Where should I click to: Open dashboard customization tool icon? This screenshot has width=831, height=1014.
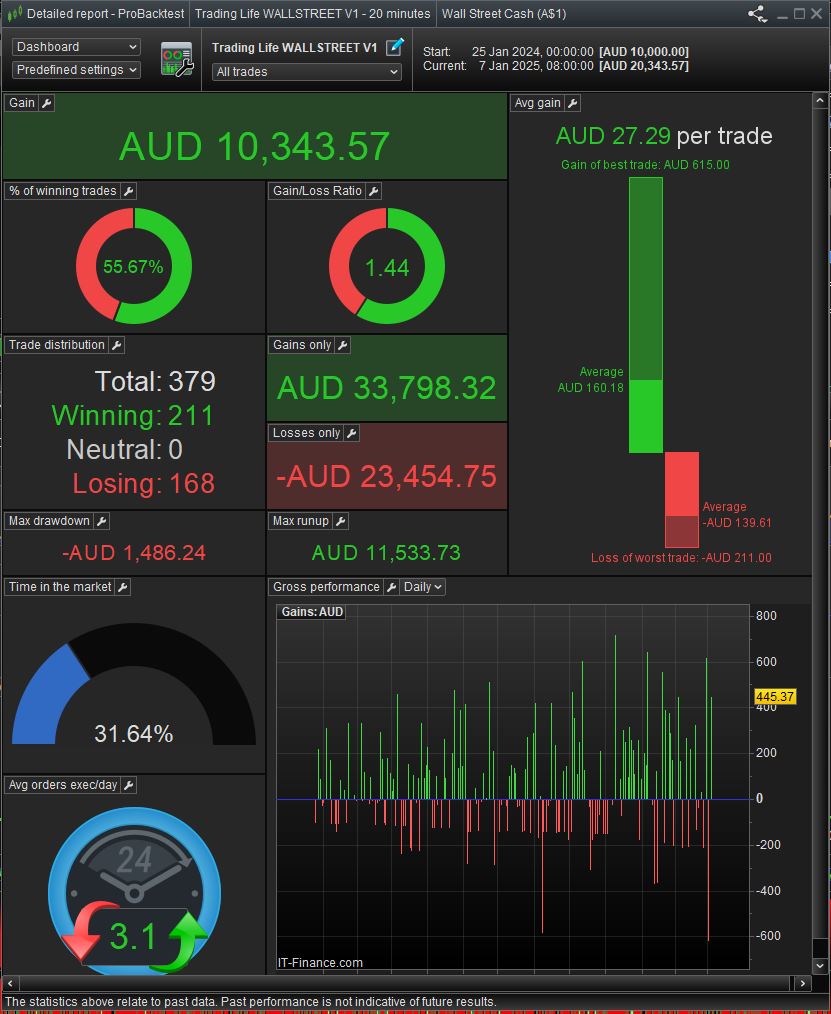click(x=177, y=59)
